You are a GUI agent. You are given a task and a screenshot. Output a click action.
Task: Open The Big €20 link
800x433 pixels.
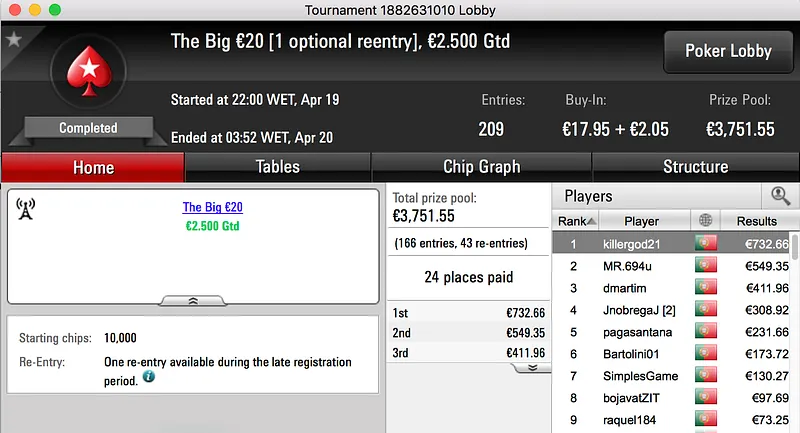[x=212, y=208]
